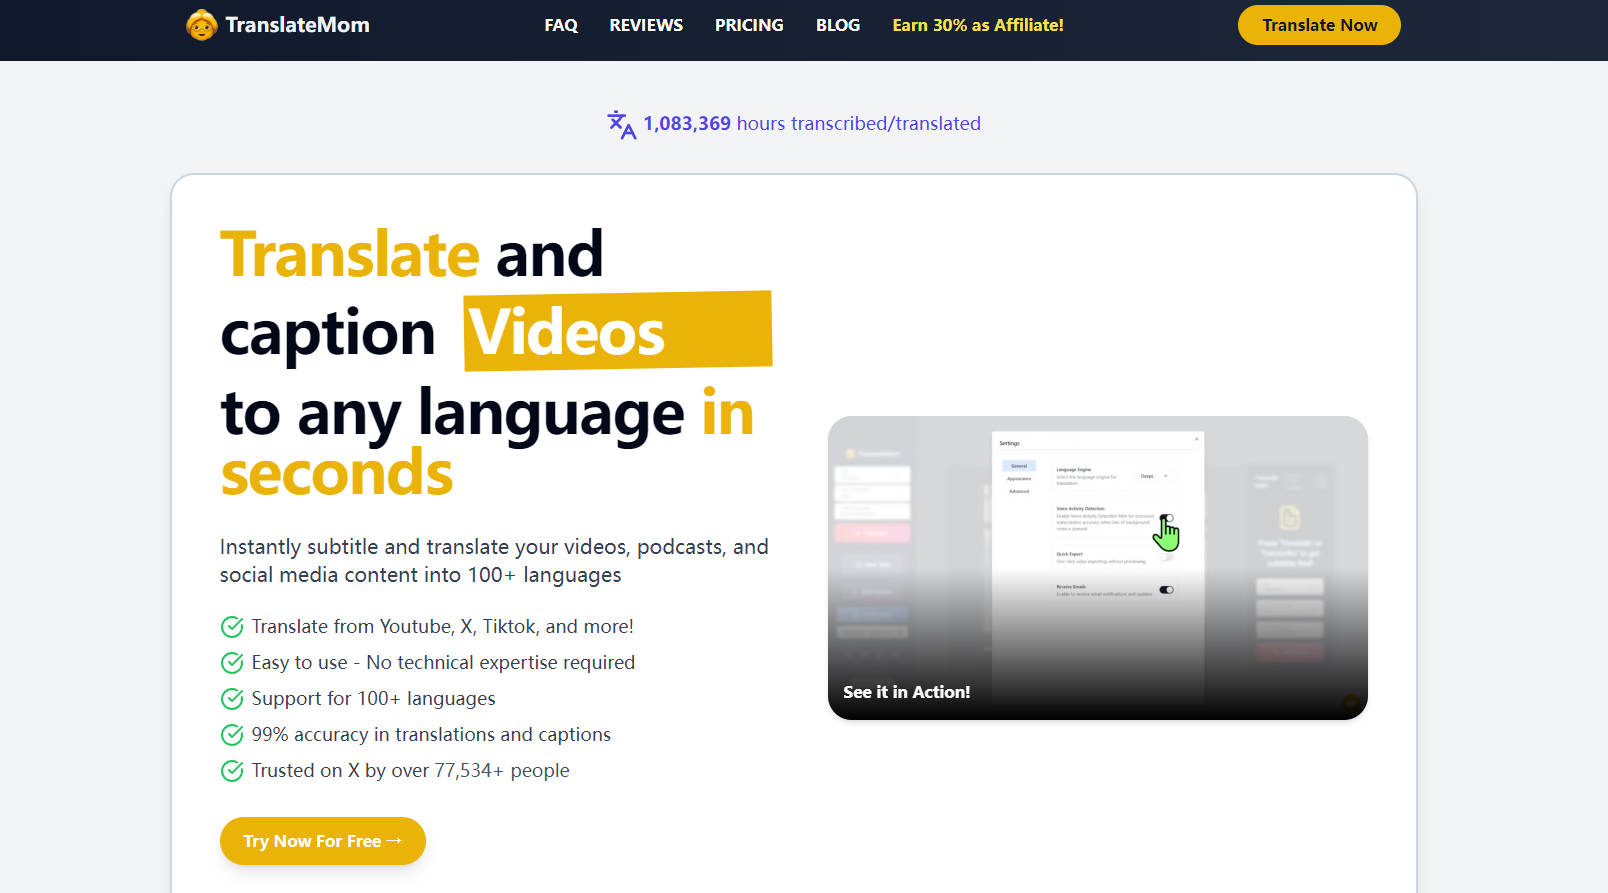Screen dimensions: 1608x893
Task: Open the DeepL language engine dropdown in preview
Action: click(1153, 476)
